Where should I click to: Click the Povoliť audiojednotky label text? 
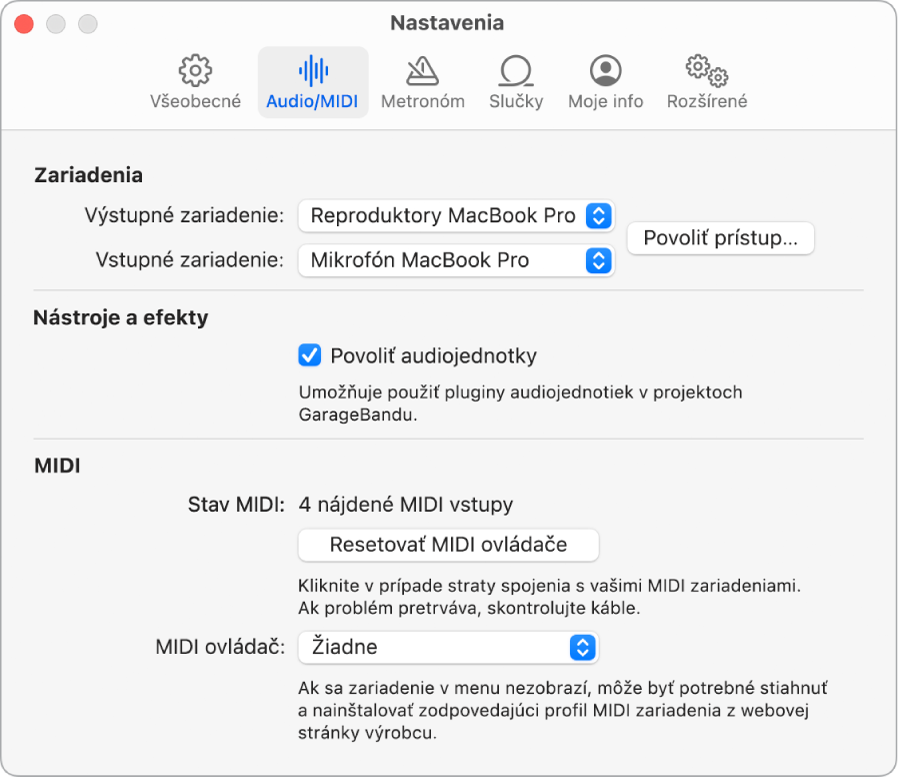(x=433, y=356)
